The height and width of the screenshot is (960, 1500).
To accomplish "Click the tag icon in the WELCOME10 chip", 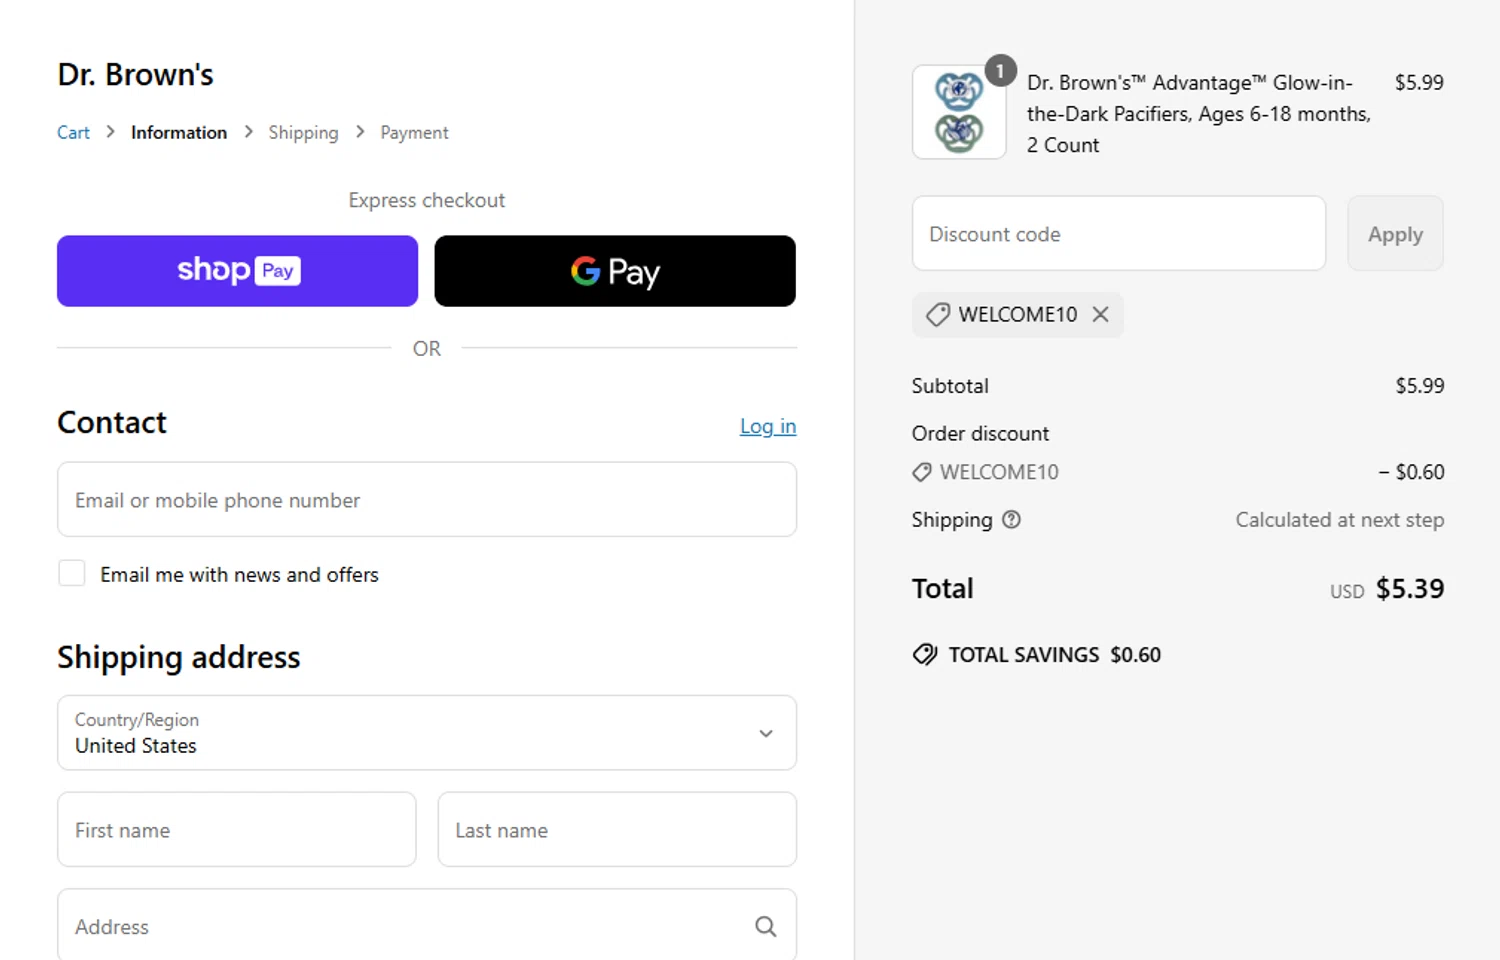I will pyautogui.click(x=938, y=314).
